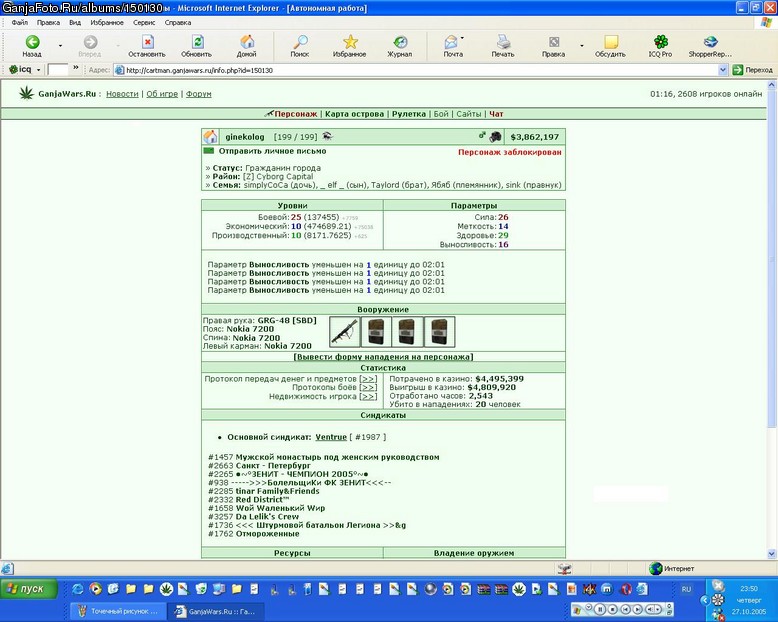Open Журнал history icon
The image size is (778, 622).
400,46
